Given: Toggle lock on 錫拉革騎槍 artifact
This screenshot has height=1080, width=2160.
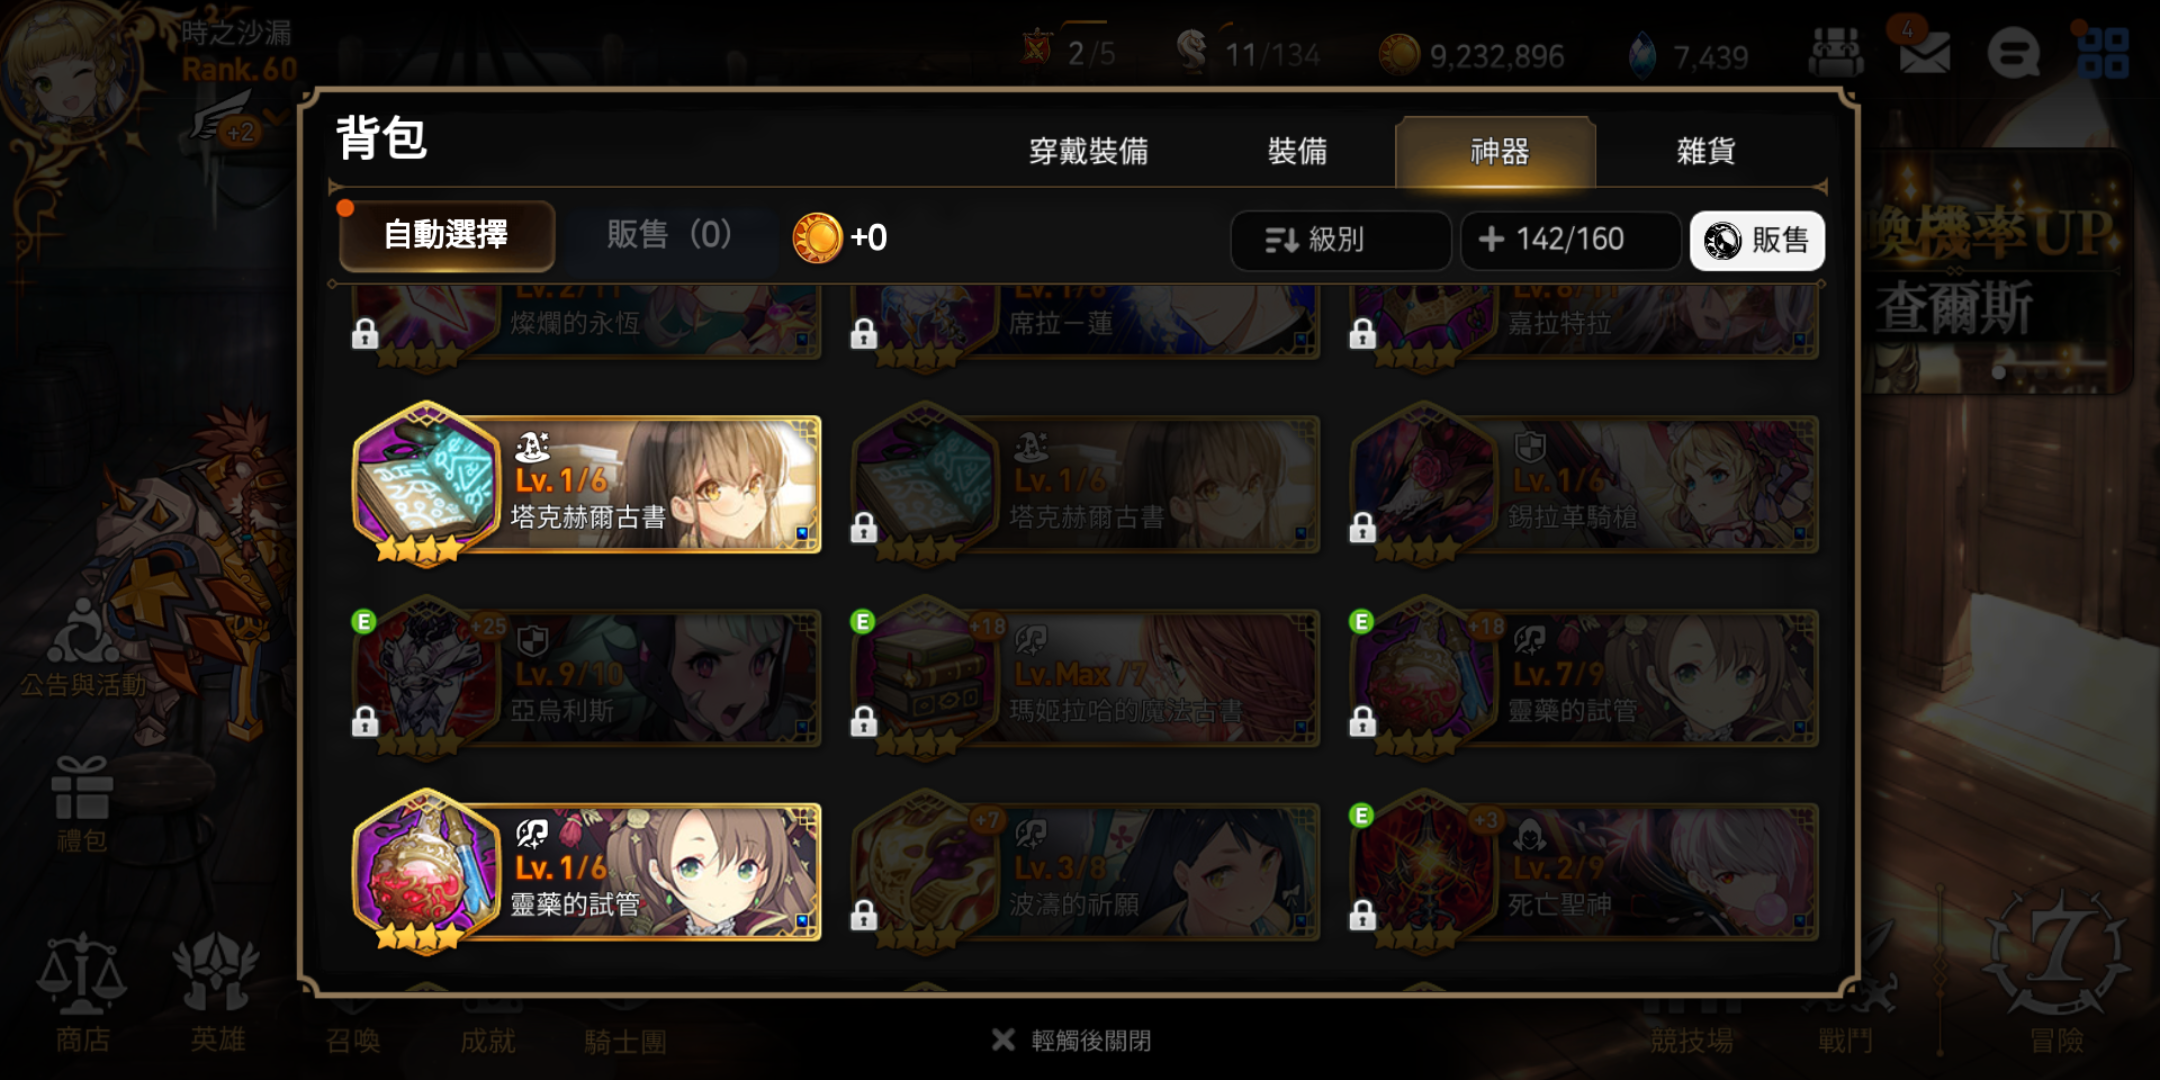Looking at the screenshot, I should click(1363, 527).
